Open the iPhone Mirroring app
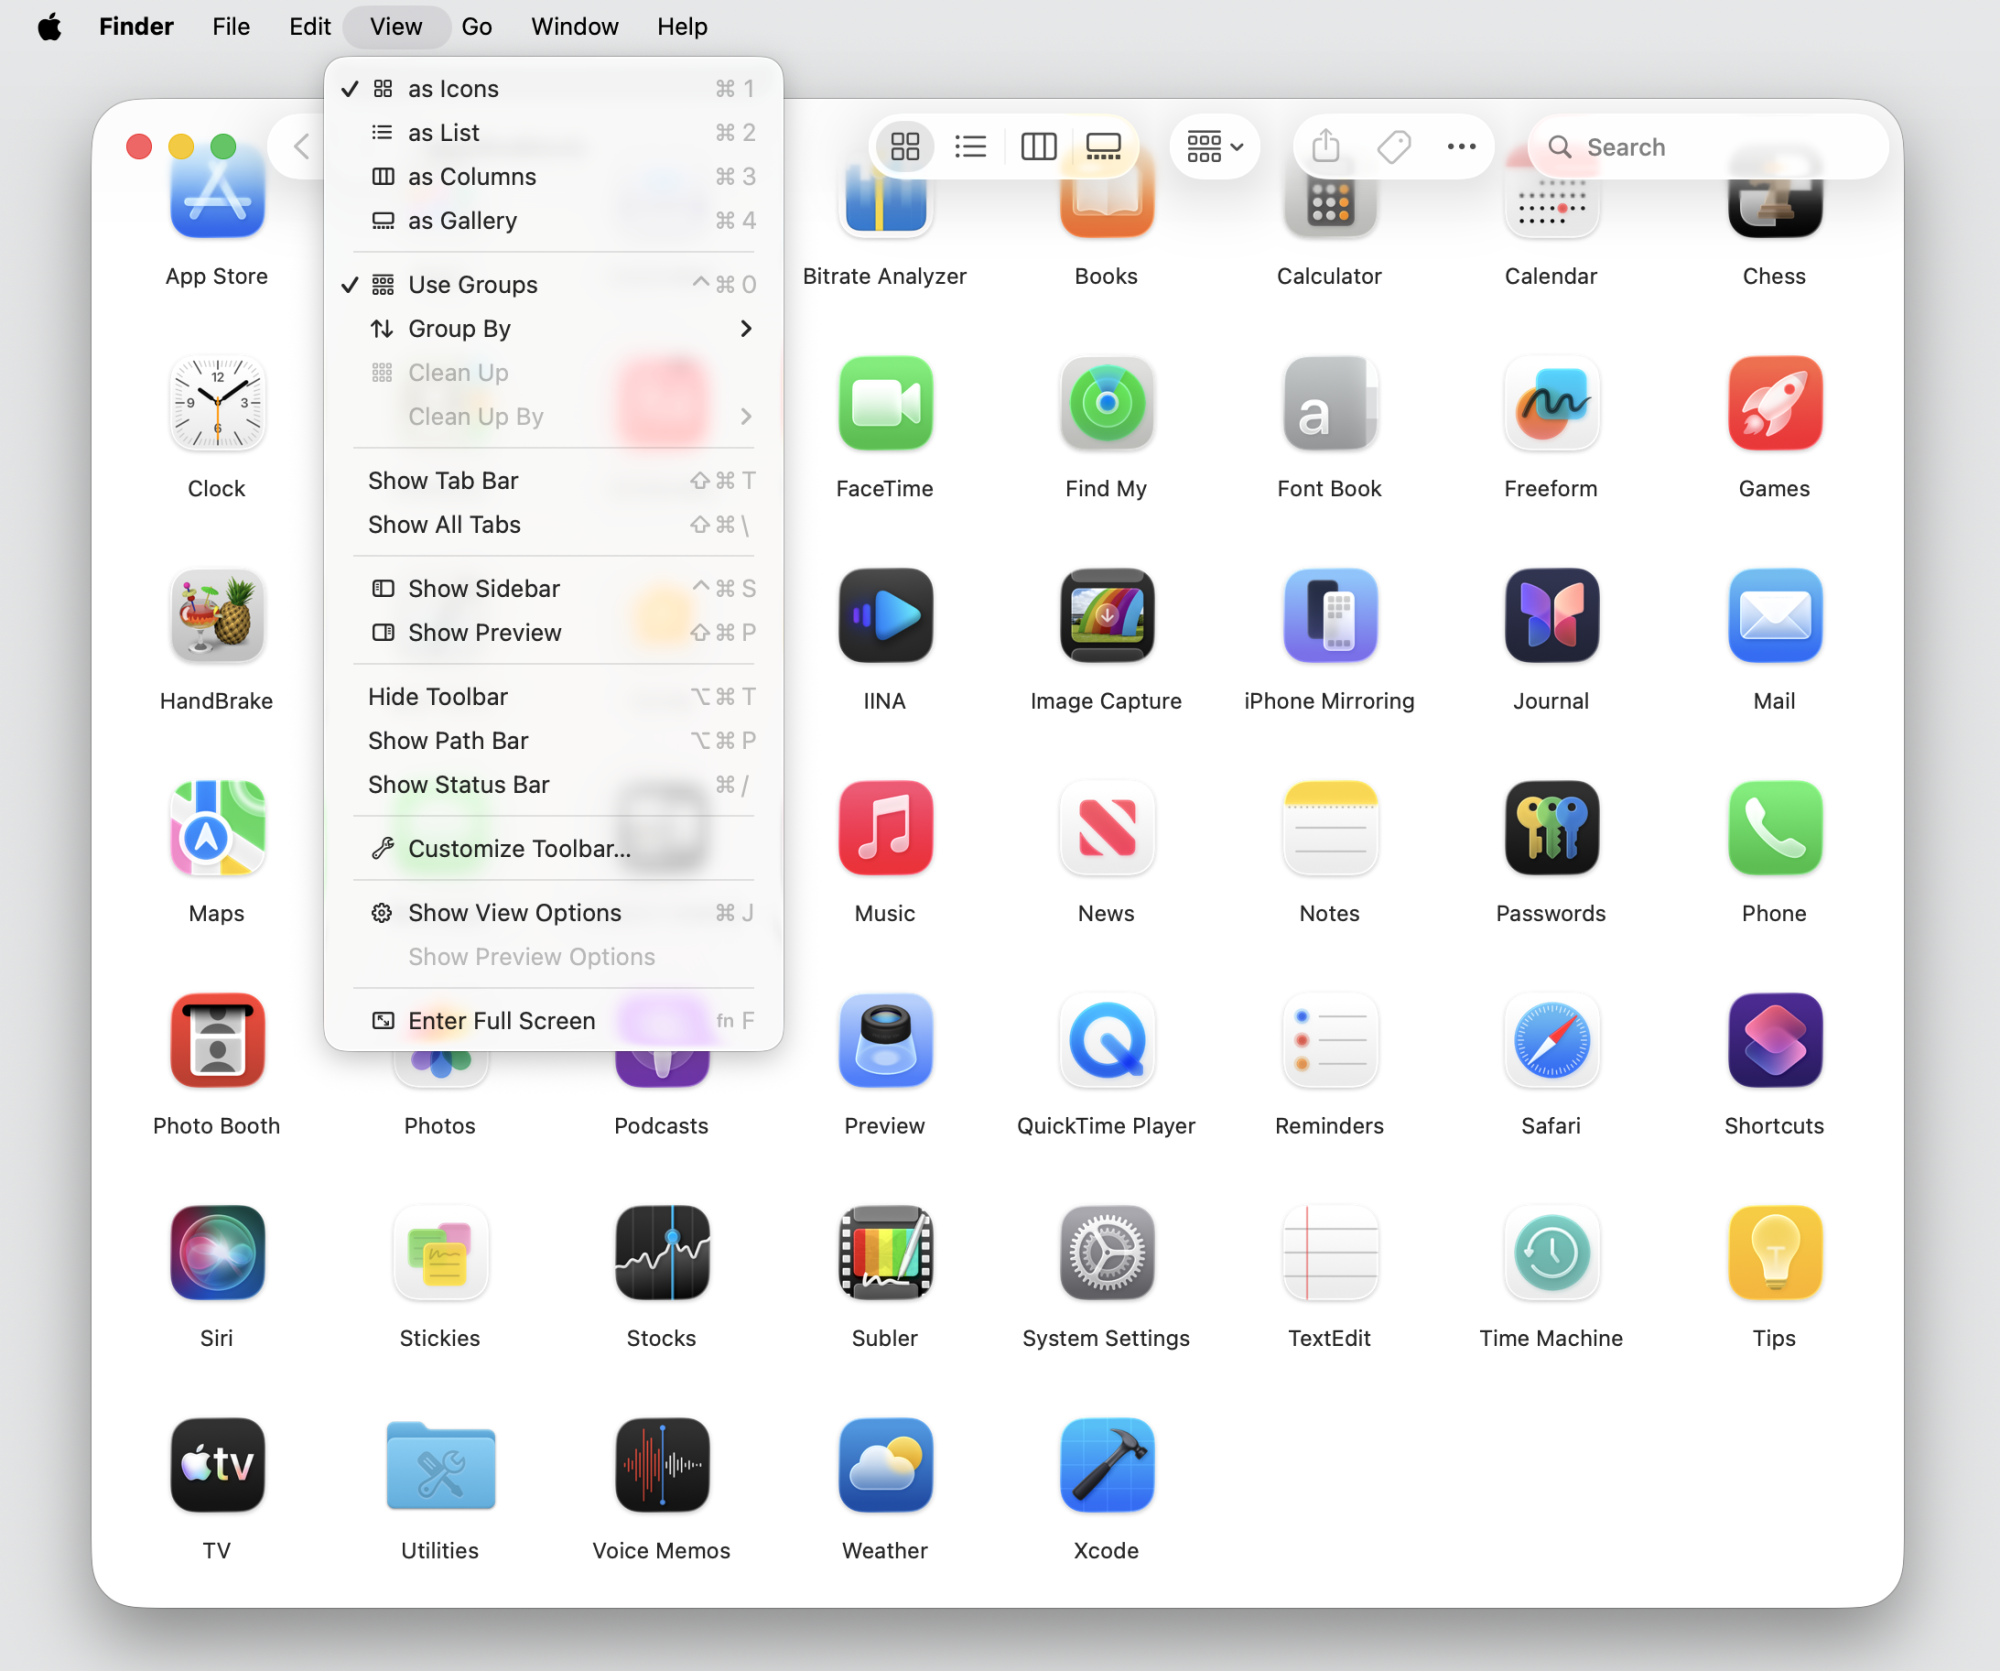This screenshot has height=1671, width=2000. pyautogui.click(x=1328, y=616)
